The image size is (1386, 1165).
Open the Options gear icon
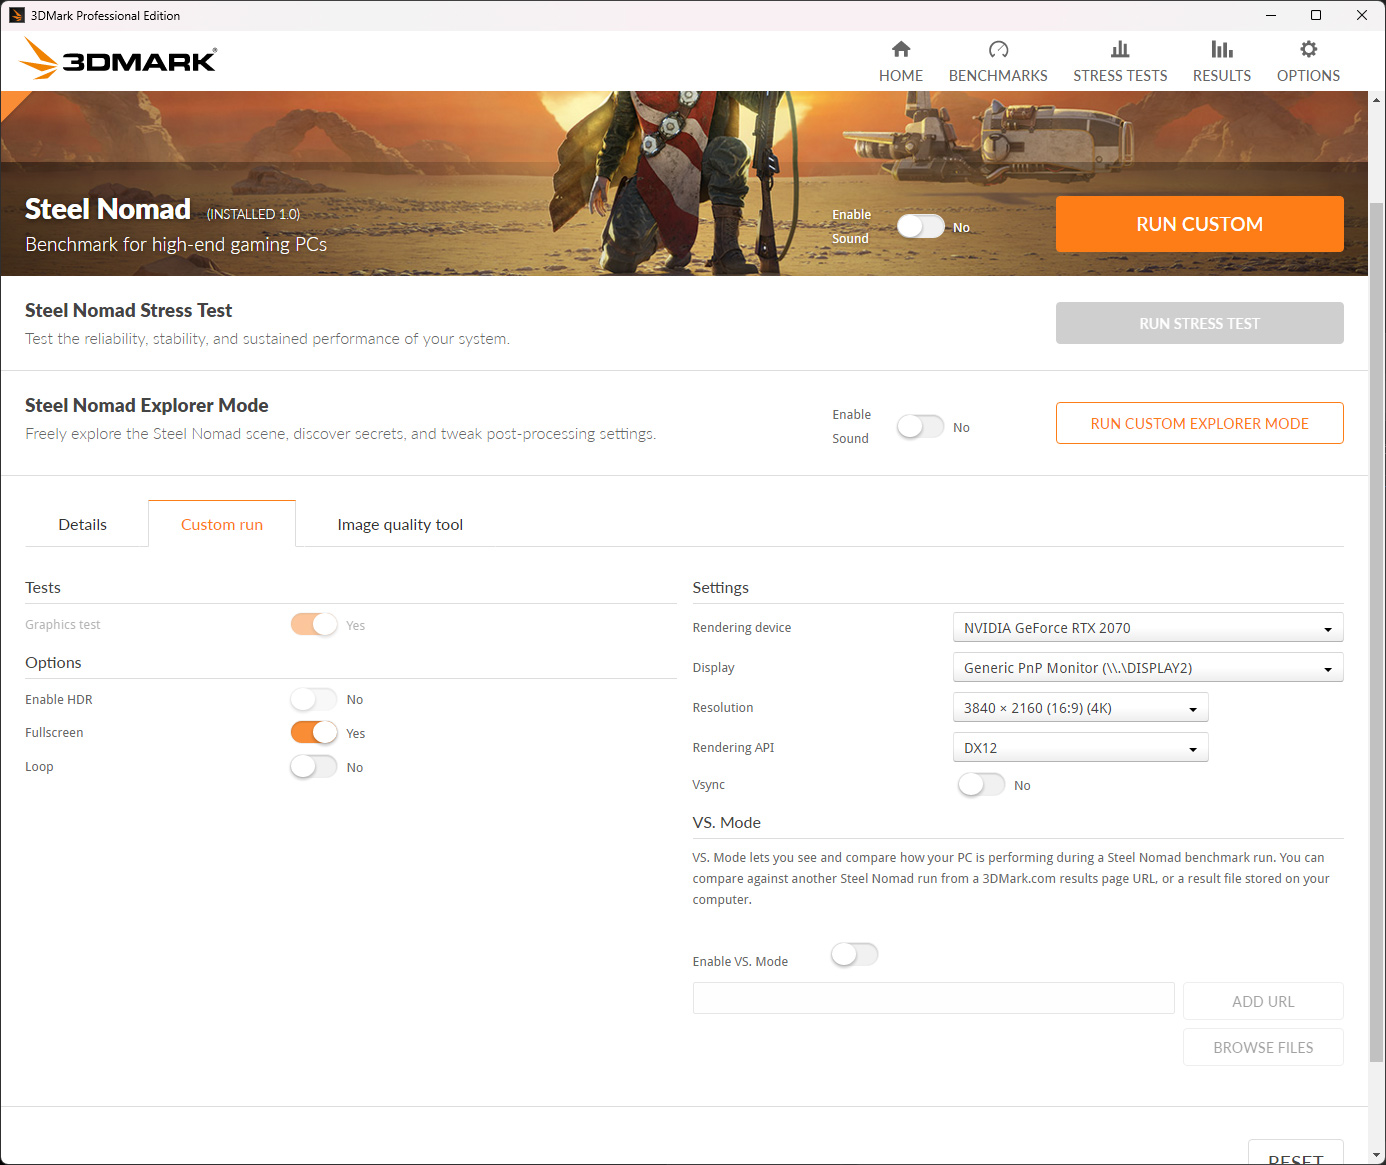coord(1308,49)
